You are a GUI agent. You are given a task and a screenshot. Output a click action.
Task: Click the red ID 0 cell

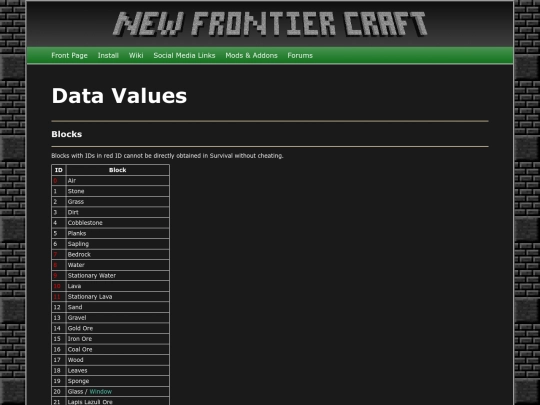click(x=59, y=180)
